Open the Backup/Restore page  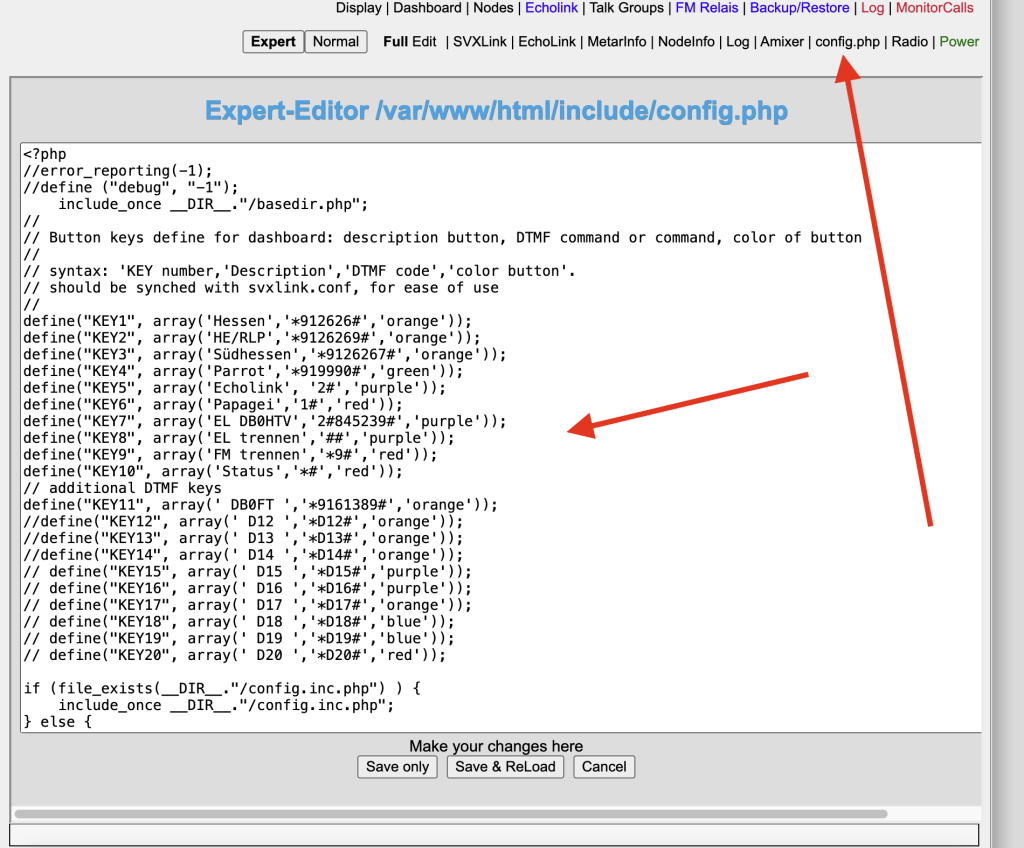[x=799, y=8]
